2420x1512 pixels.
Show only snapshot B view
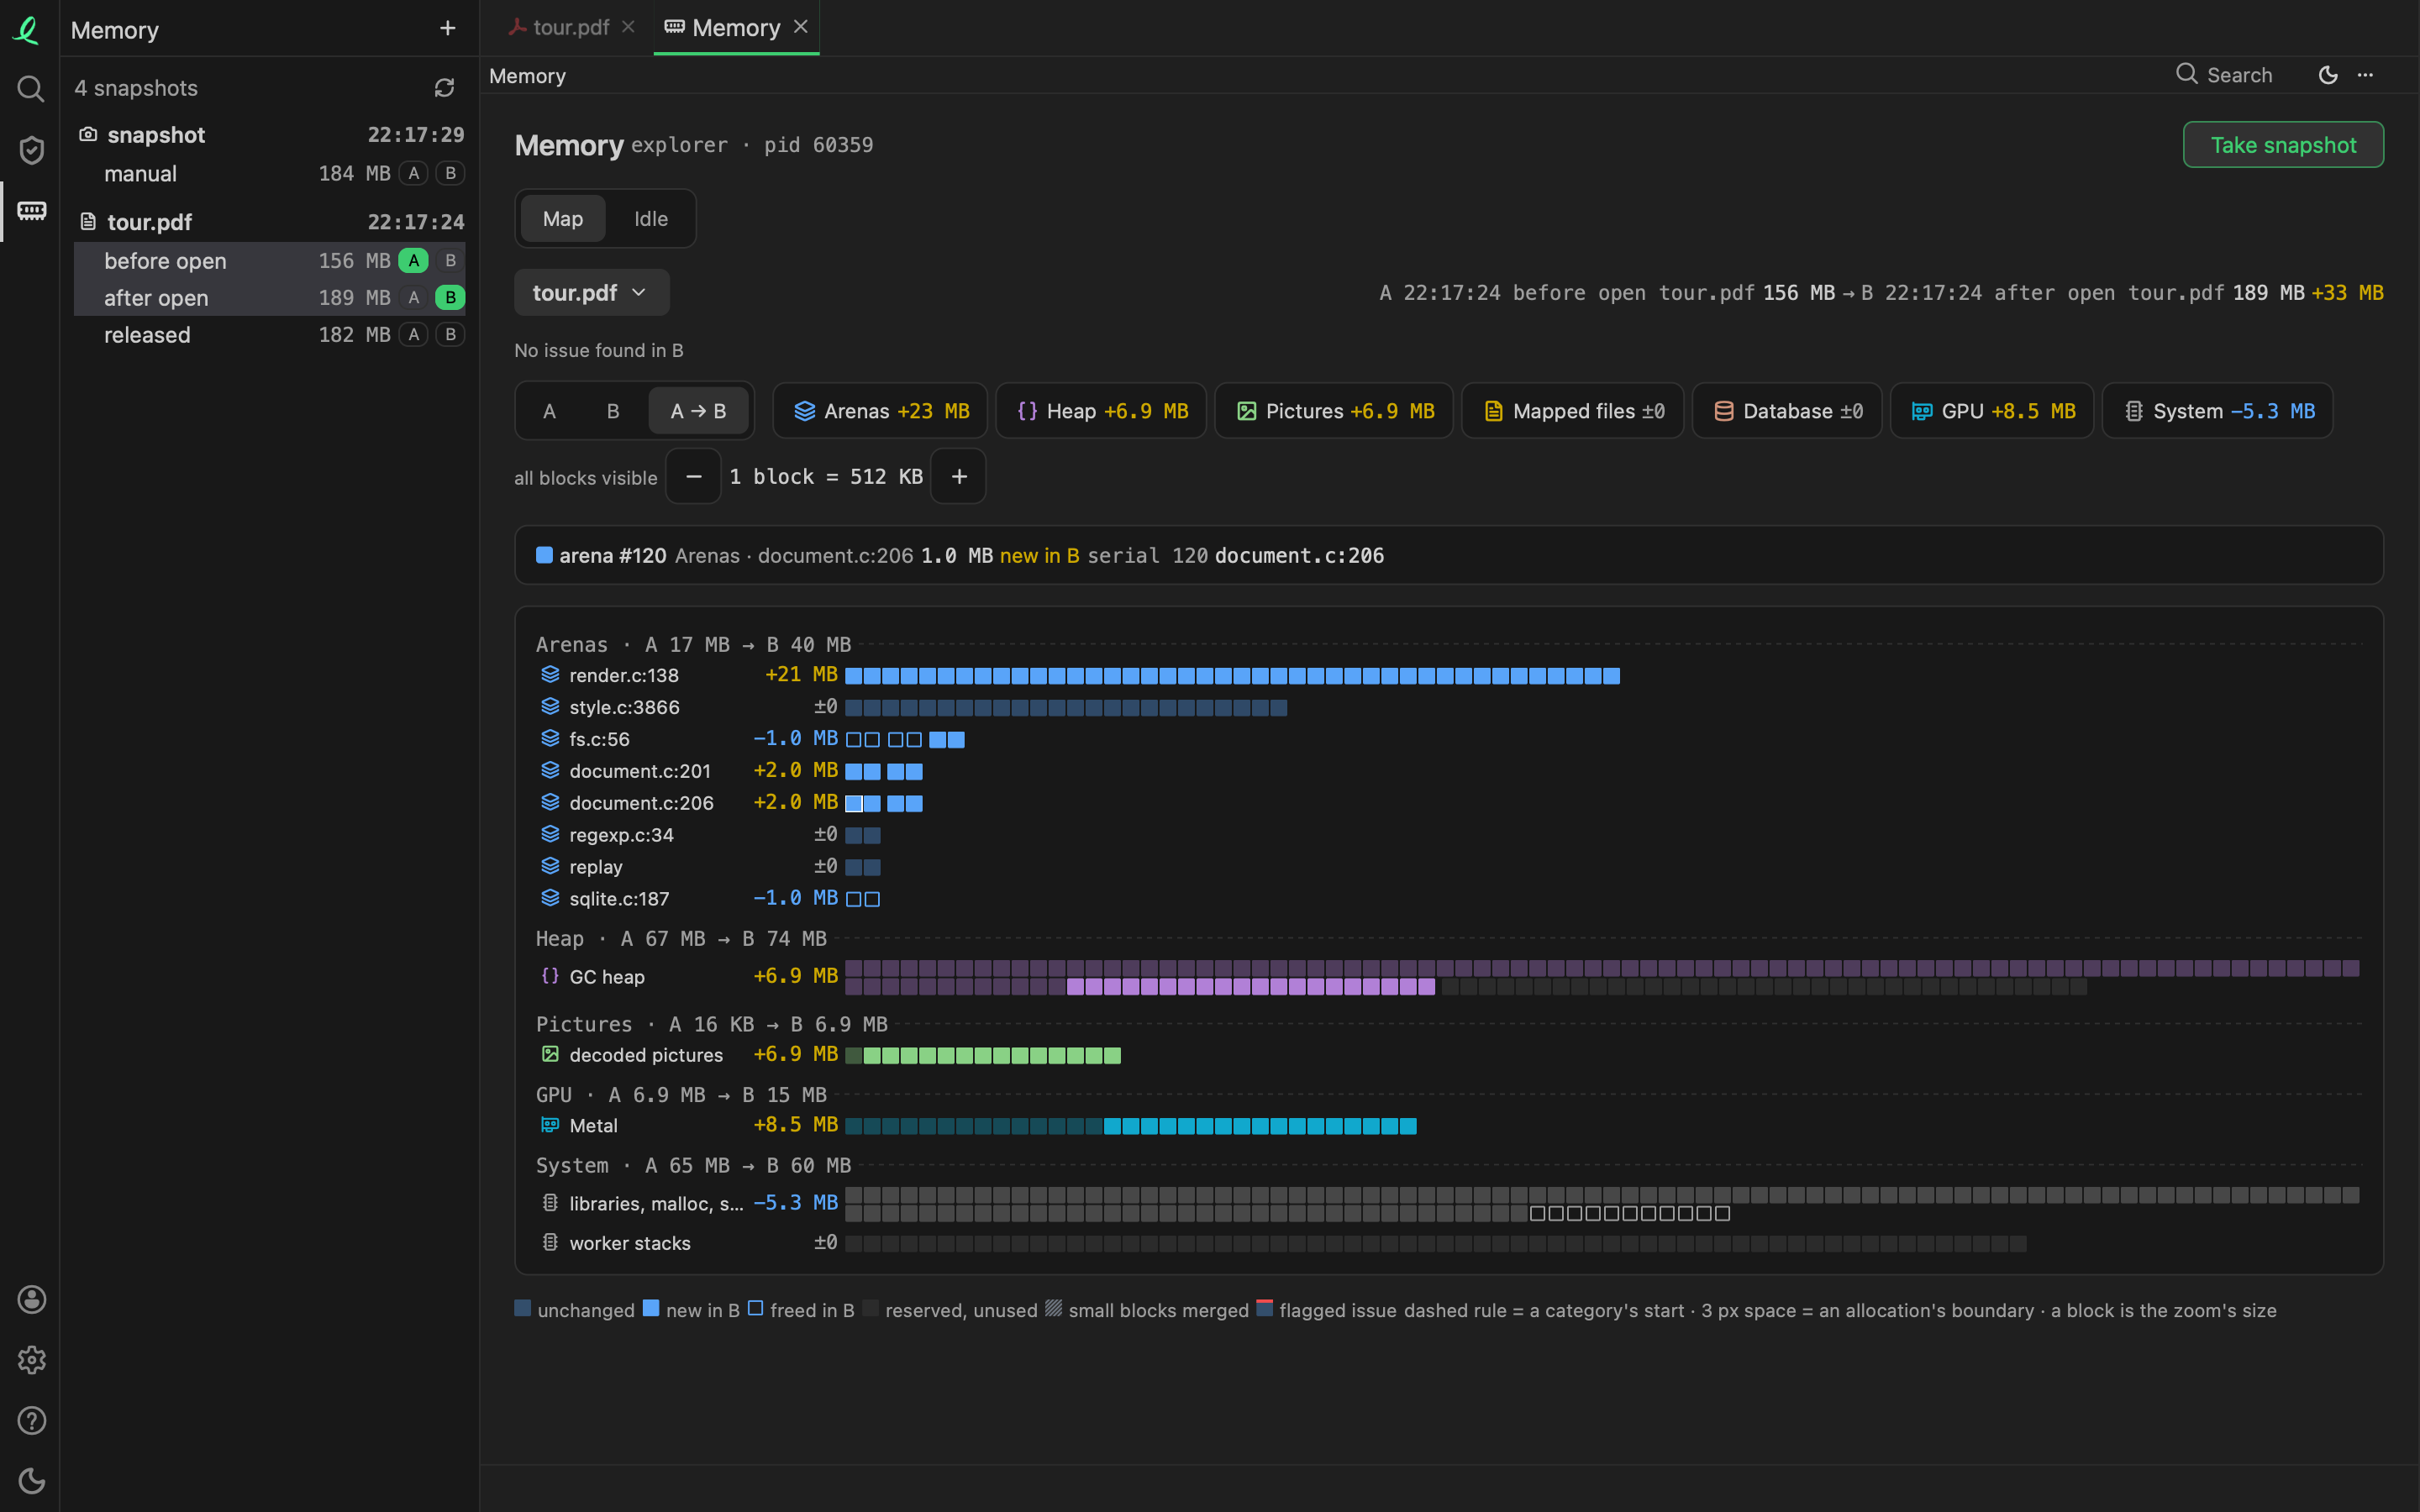click(x=613, y=411)
